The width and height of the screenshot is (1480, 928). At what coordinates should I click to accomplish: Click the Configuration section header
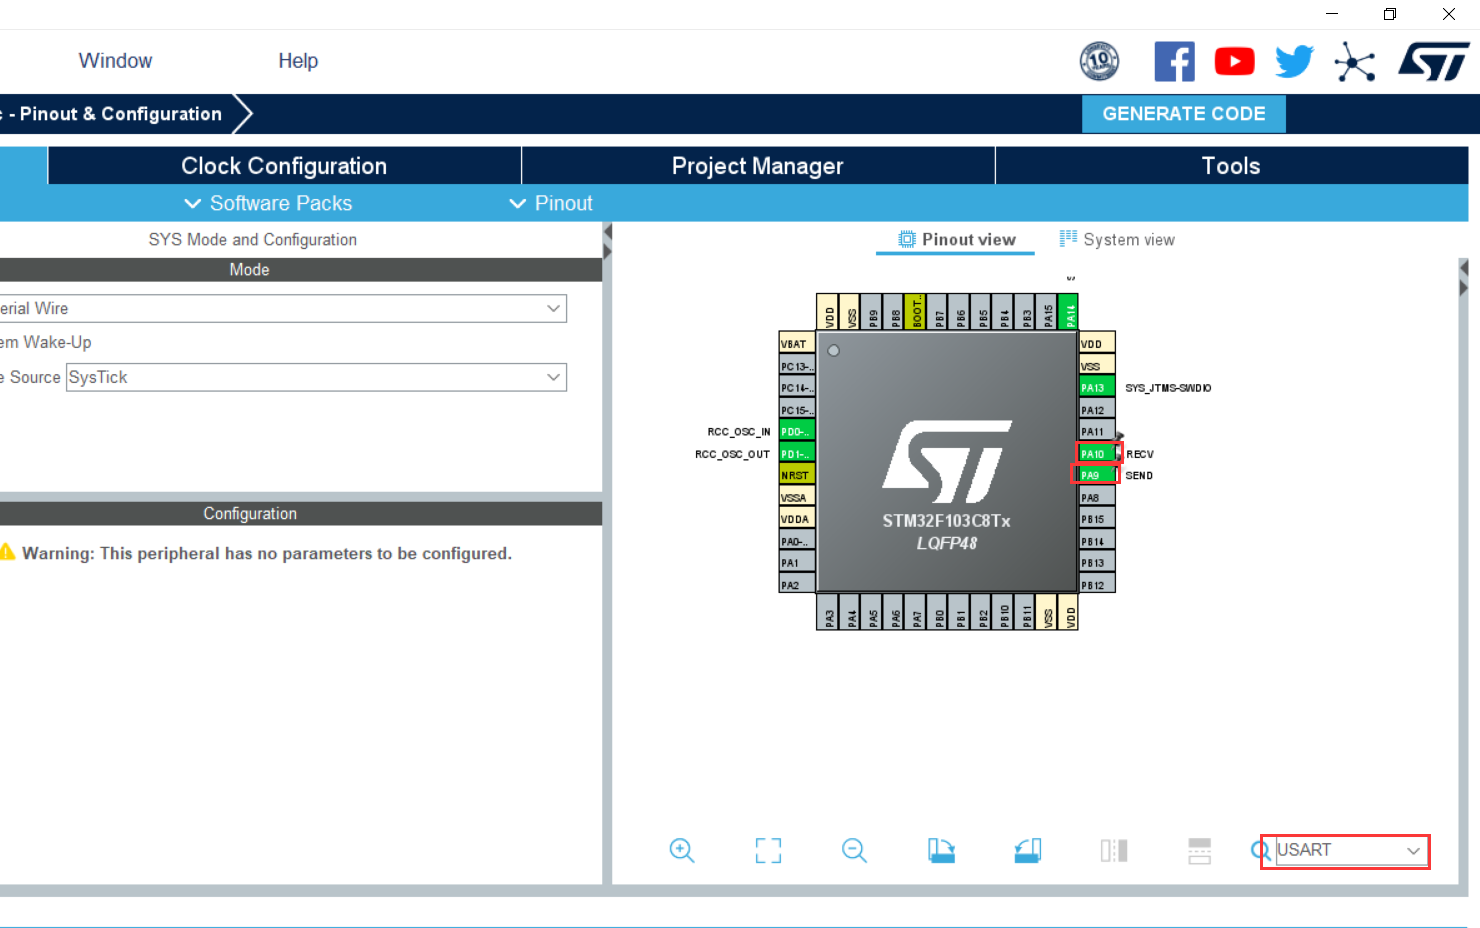coord(301,514)
